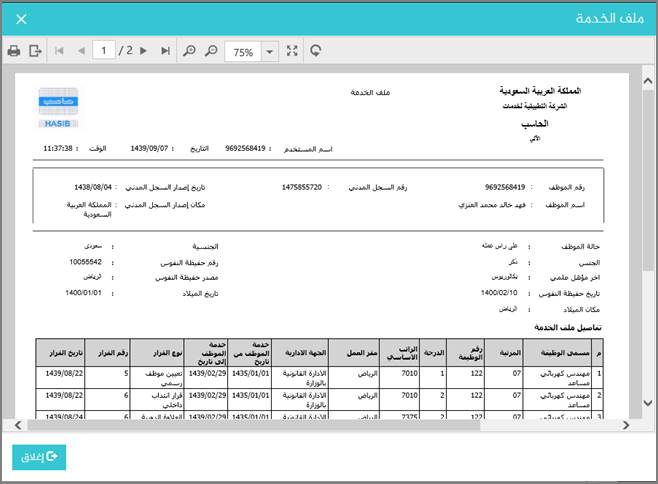Select decision type تعيين موظف رسمي

pos(163,378)
